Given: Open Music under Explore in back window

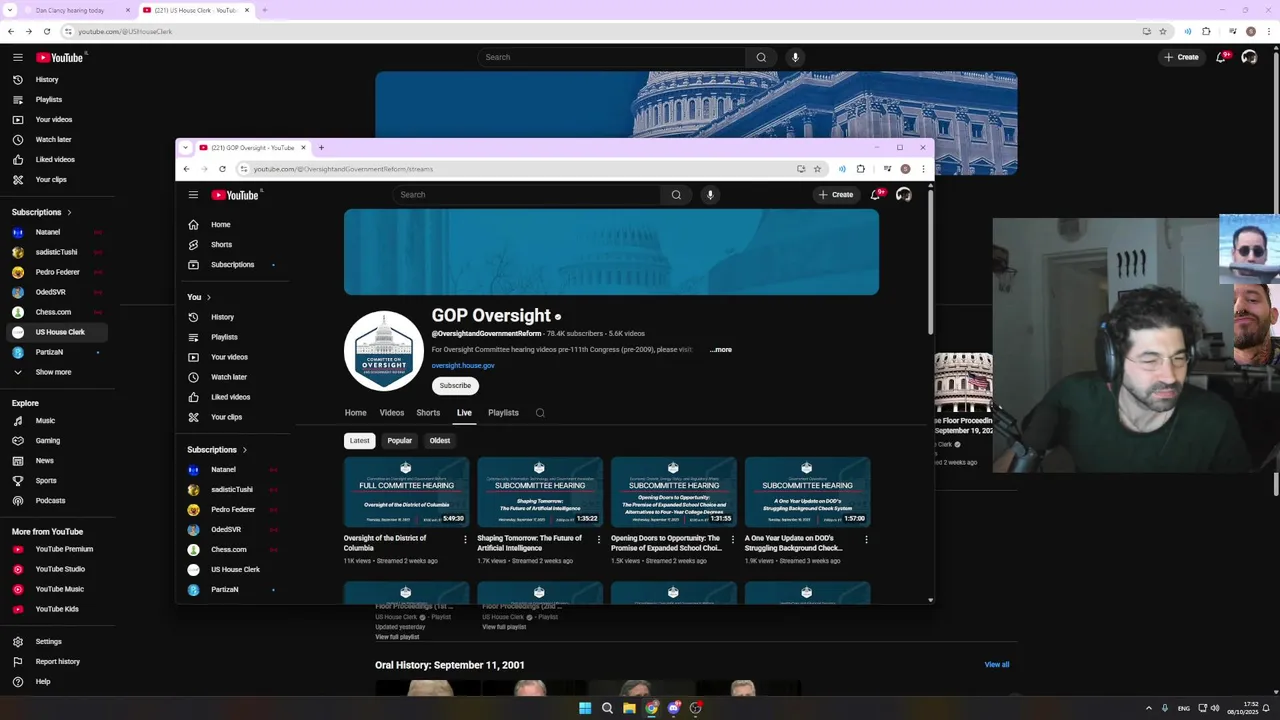Looking at the screenshot, I should [46, 421].
